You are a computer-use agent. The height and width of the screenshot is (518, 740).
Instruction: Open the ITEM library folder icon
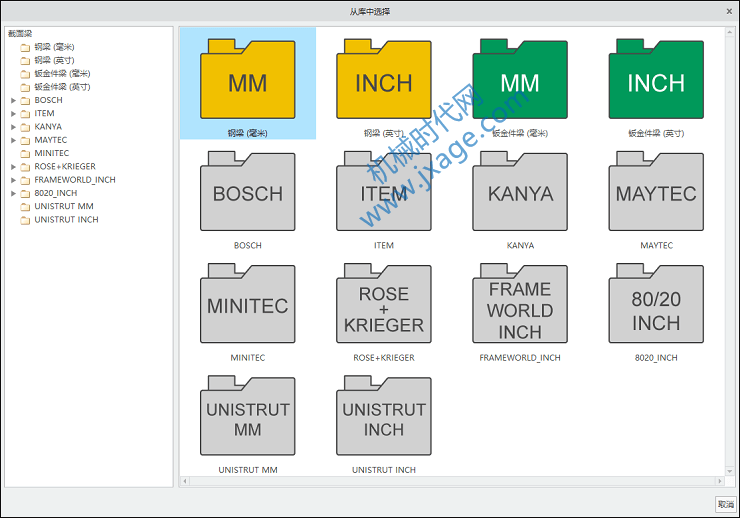click(x=384, y=191)
